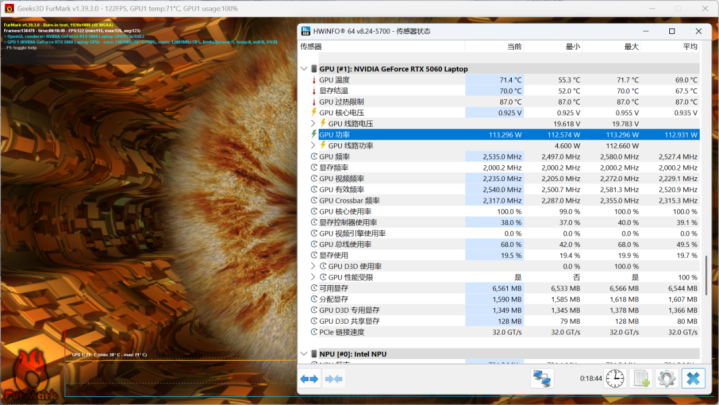Image resolution: width=719 pixels, height=405 pixels.
Task: Select the GPU 功率 row
Action: pyautogui.click(x=509, y=134)
